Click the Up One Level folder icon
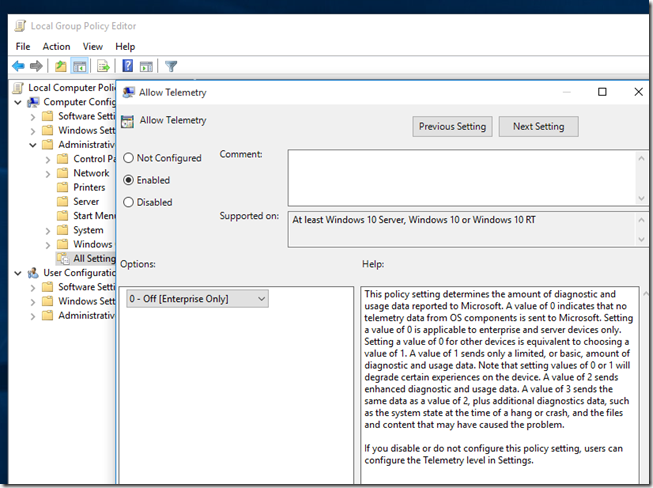The height and width of the screenshot is (488, 653). (61, 66)
